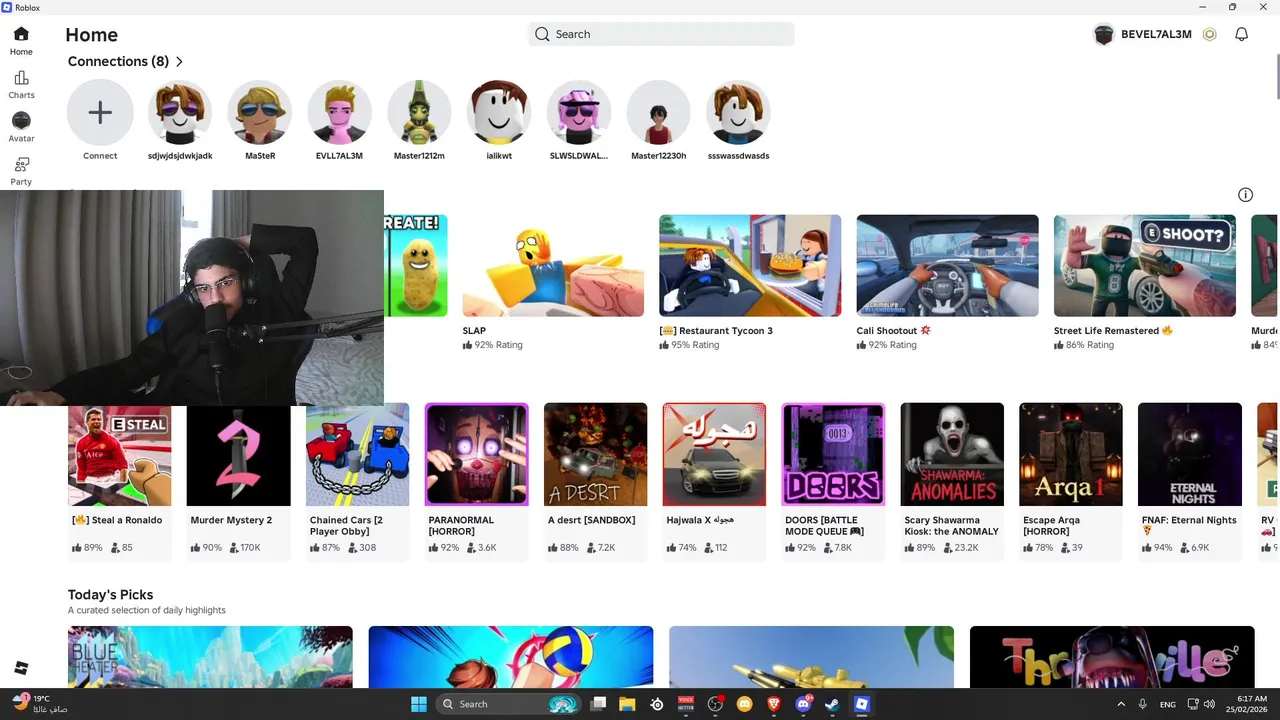This screenshot has height=720, width=1280.
Task: Click the BEVEL7AL3M profile avatar
Action: 1104,34
